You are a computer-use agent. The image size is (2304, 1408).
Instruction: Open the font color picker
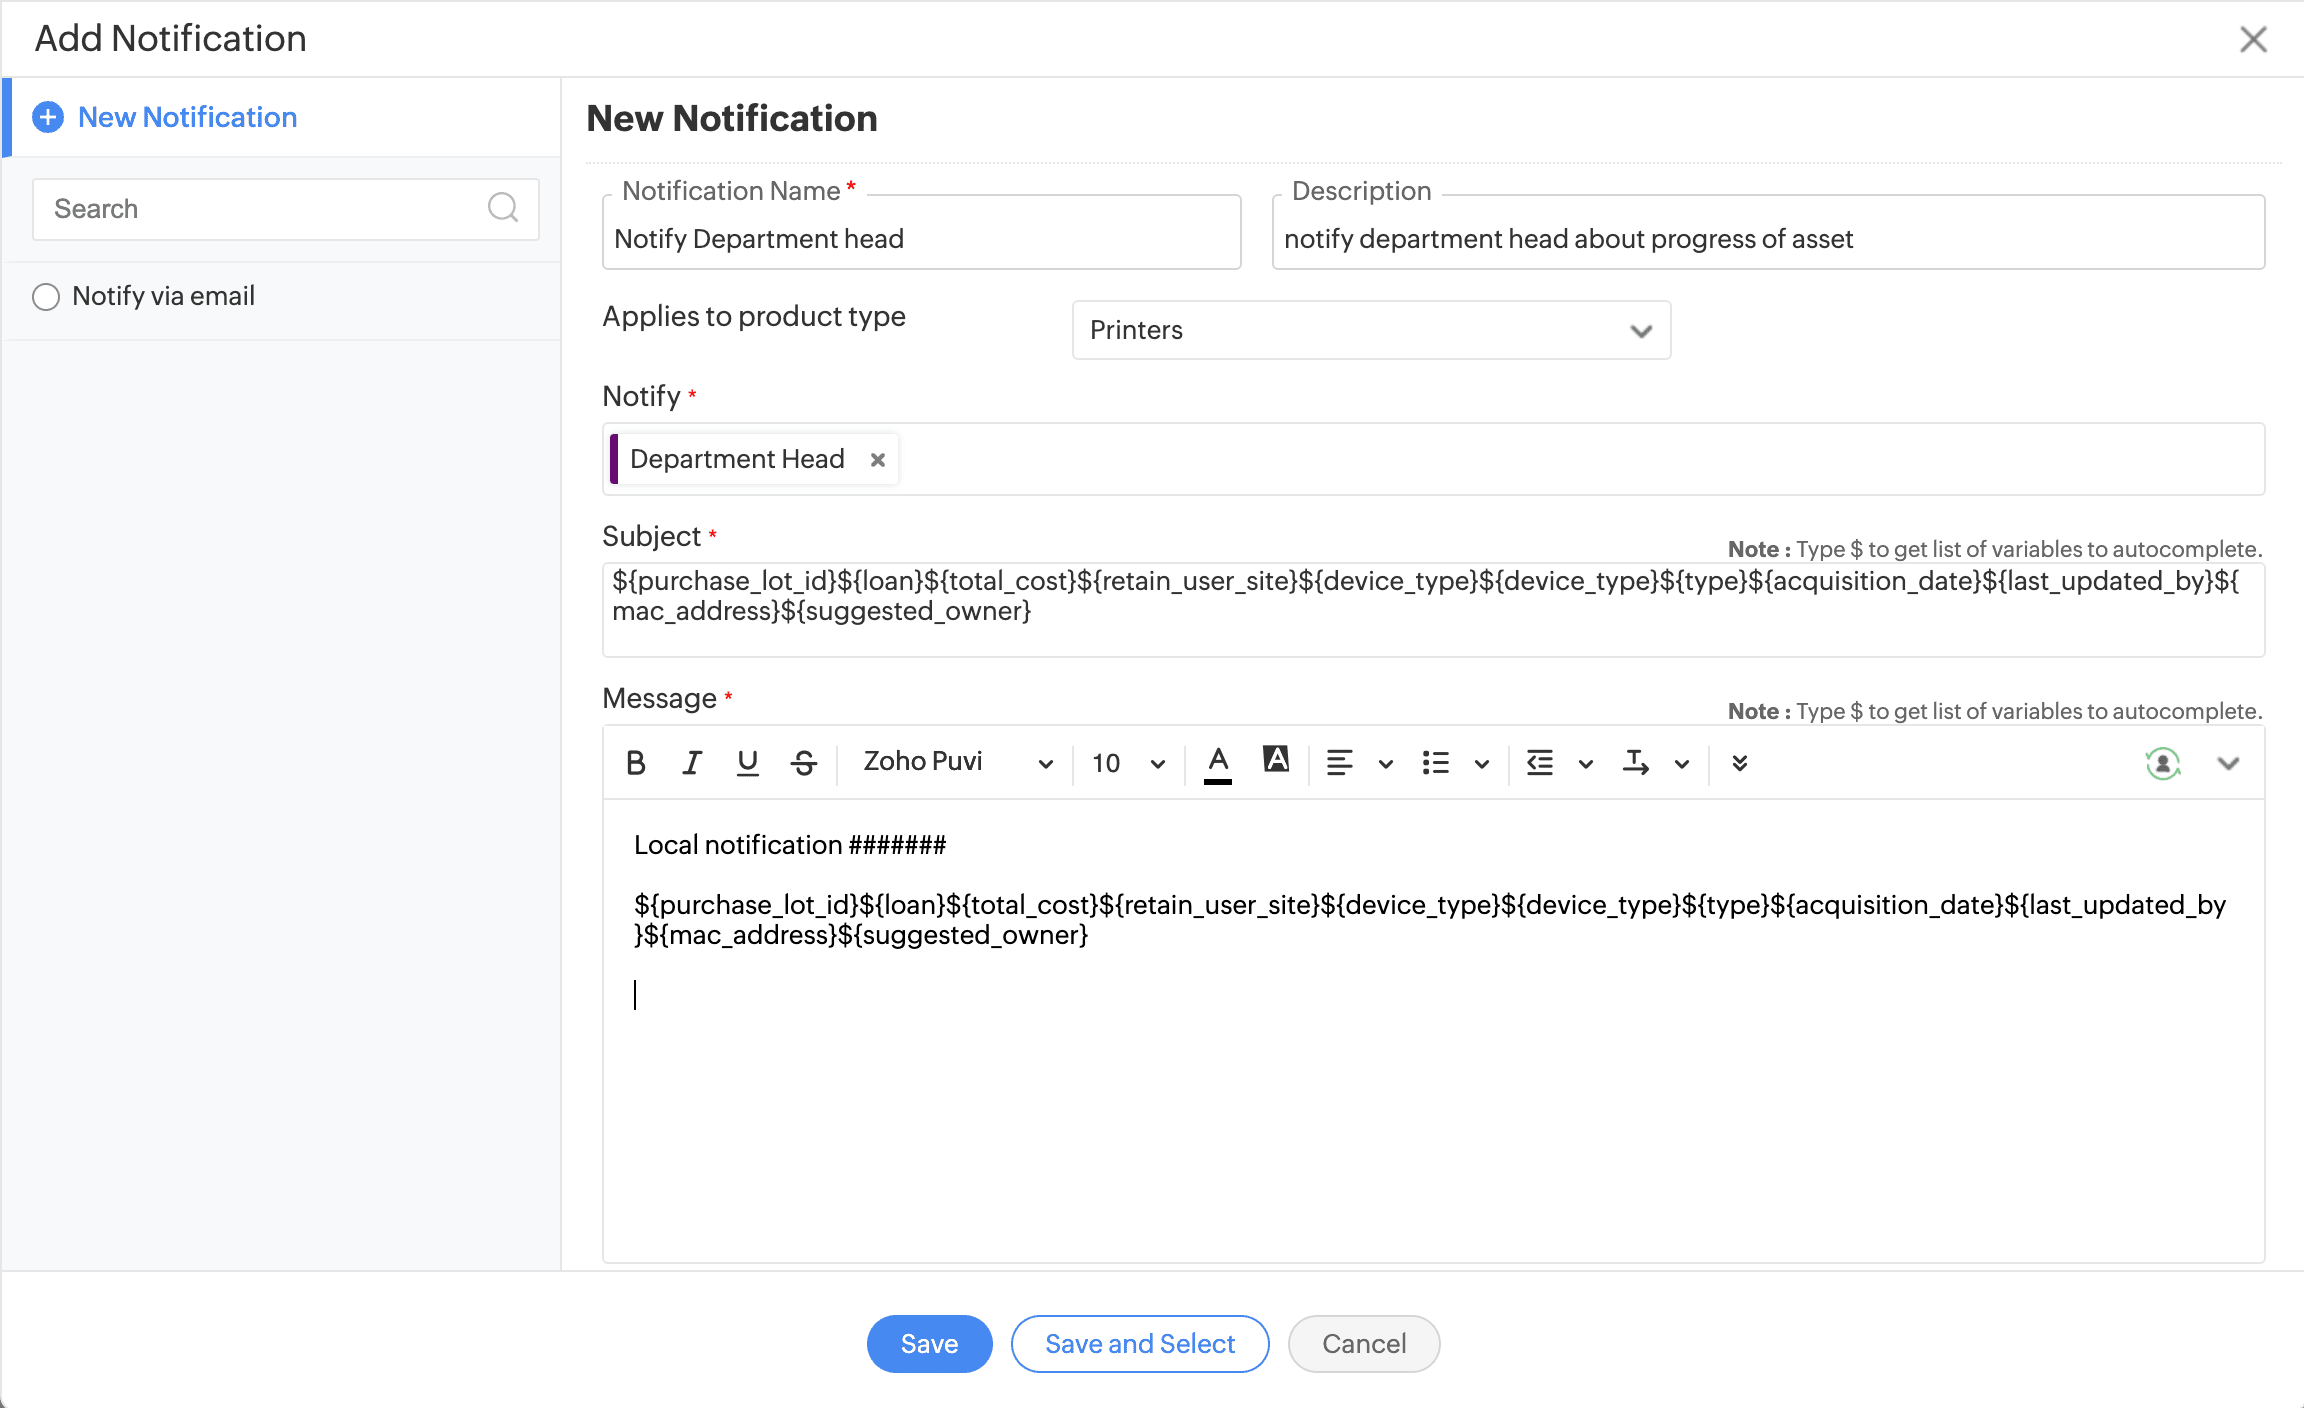point(1217,763)
